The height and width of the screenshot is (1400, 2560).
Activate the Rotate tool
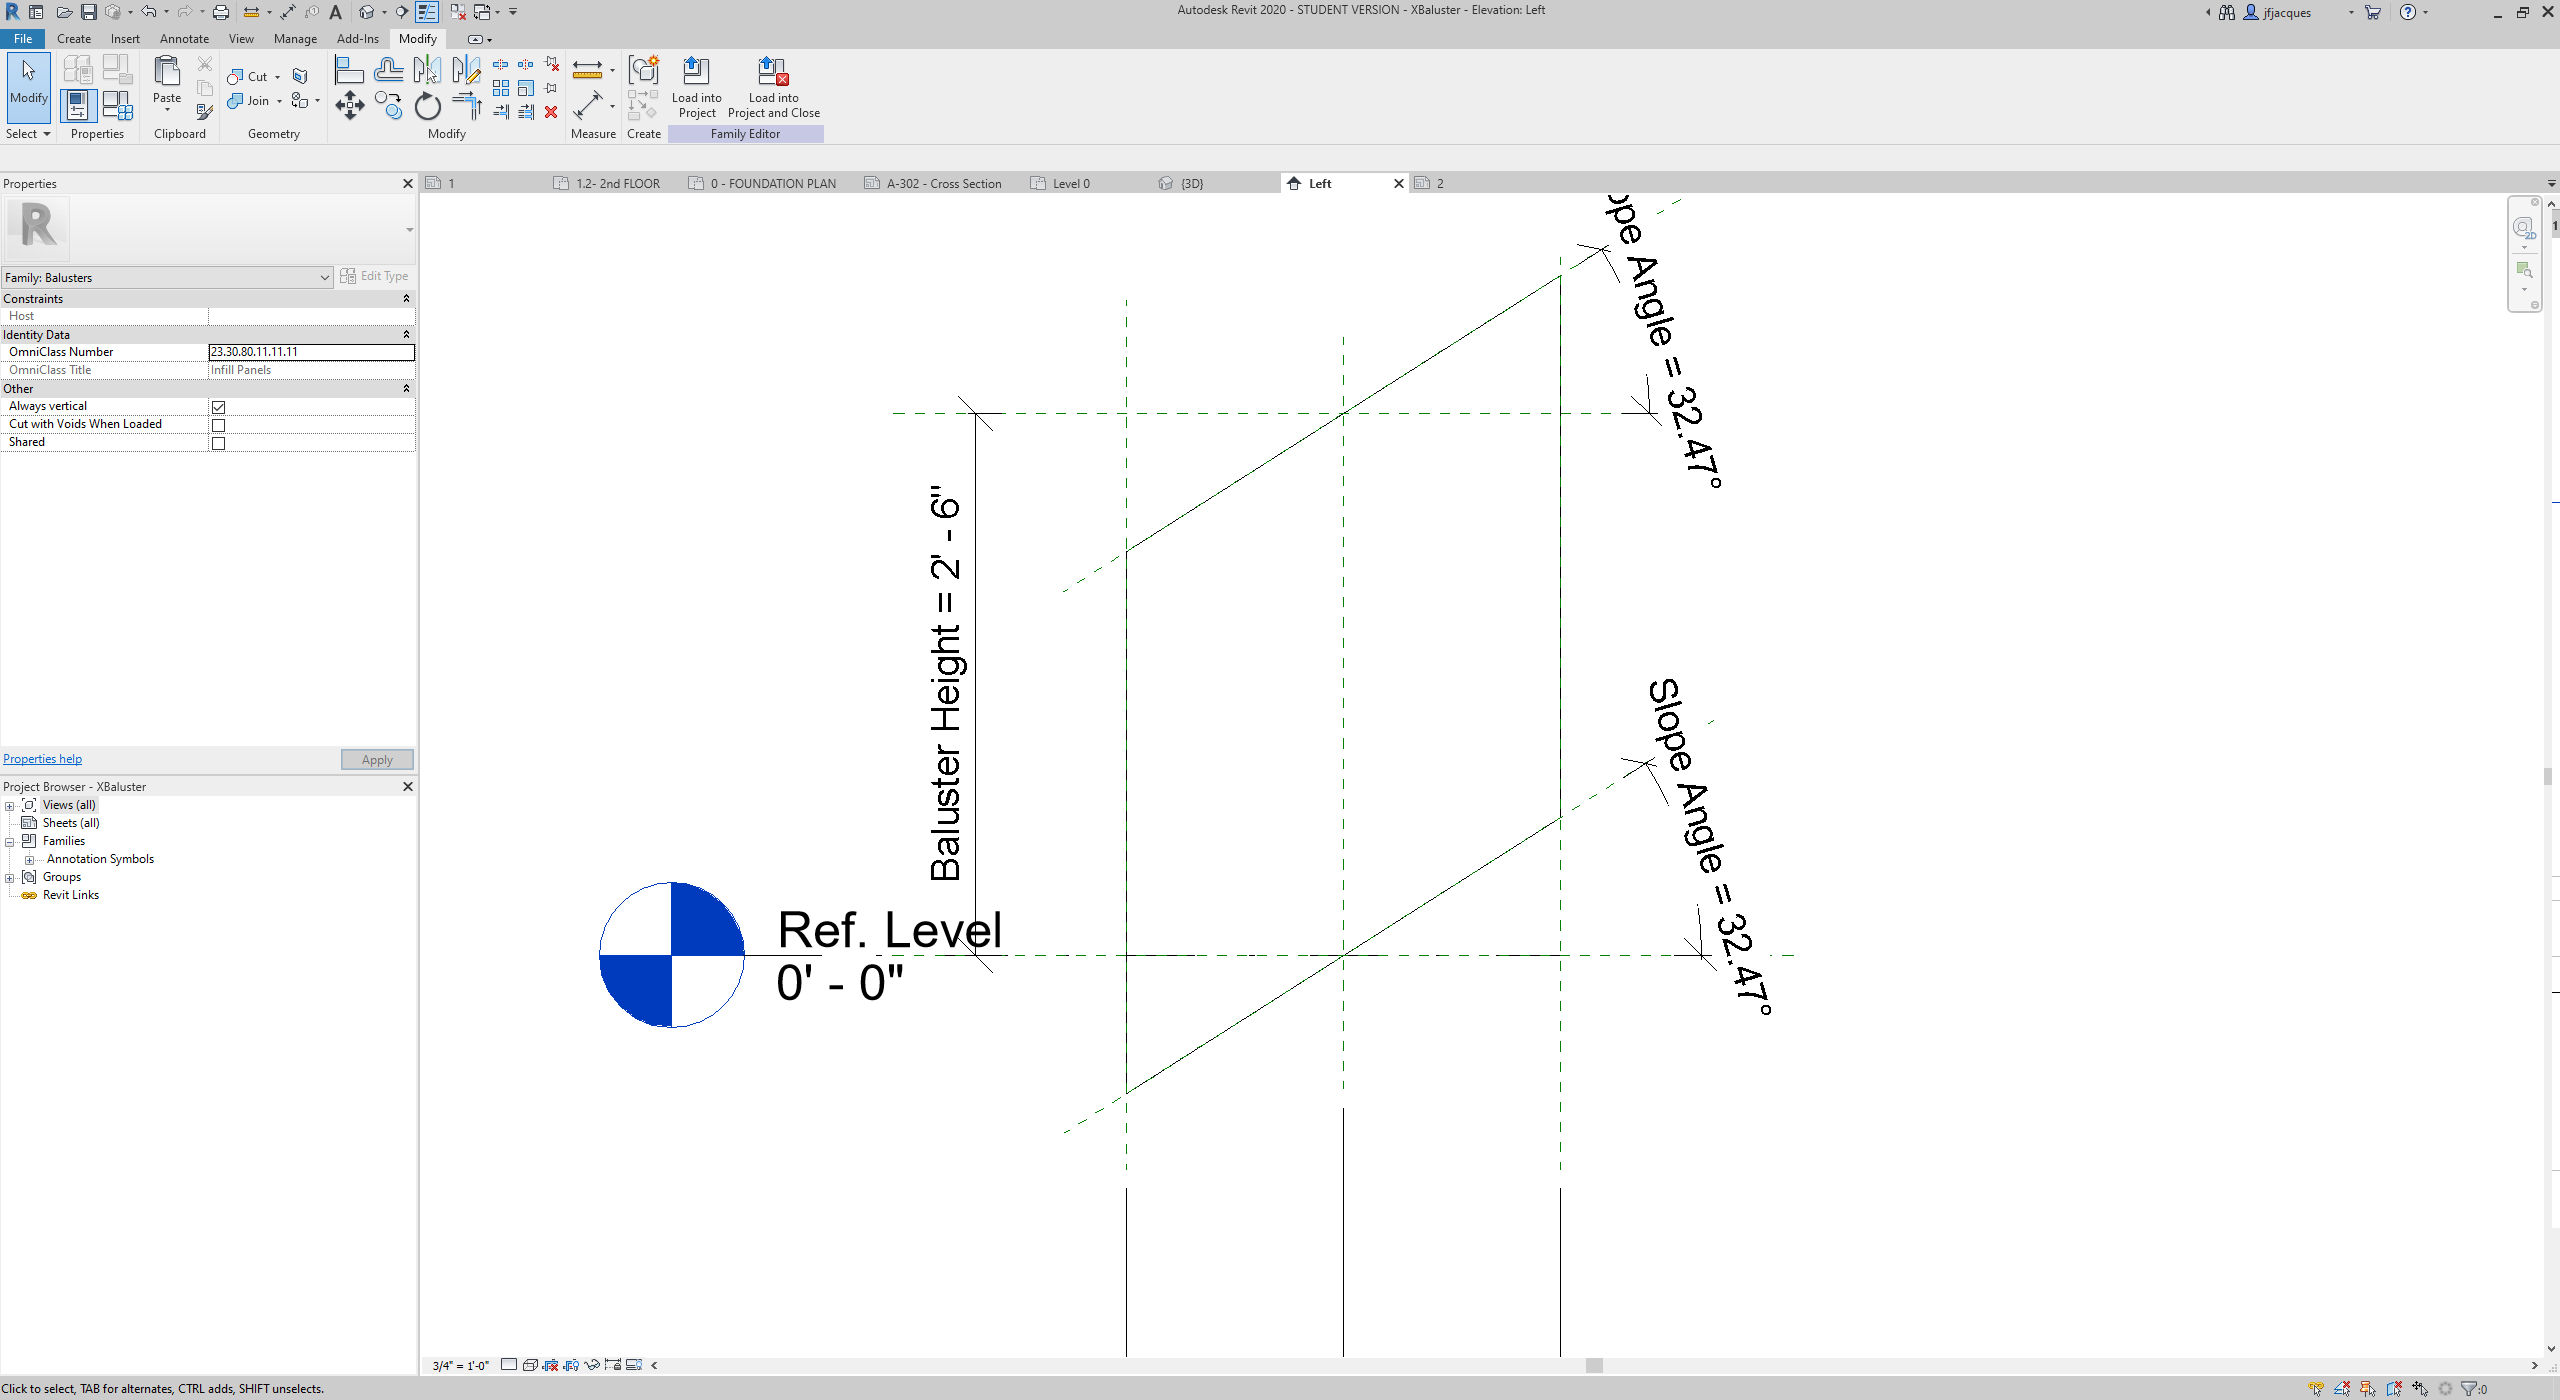tap(428, 106)
